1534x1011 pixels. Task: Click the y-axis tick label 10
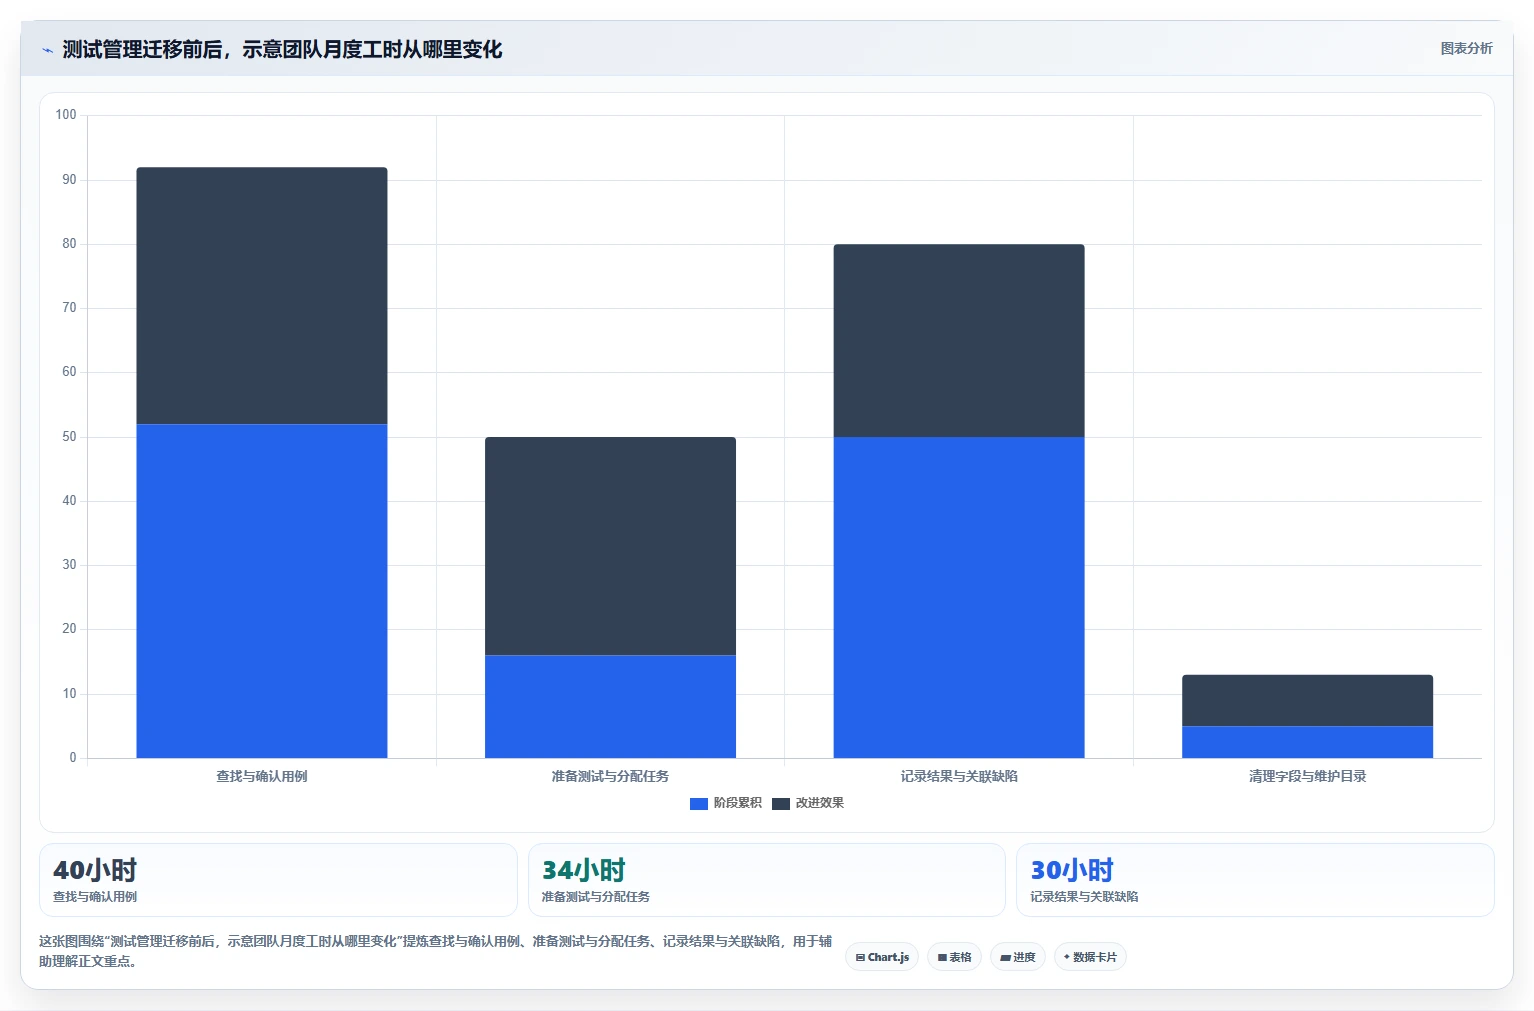pos(69,694)
